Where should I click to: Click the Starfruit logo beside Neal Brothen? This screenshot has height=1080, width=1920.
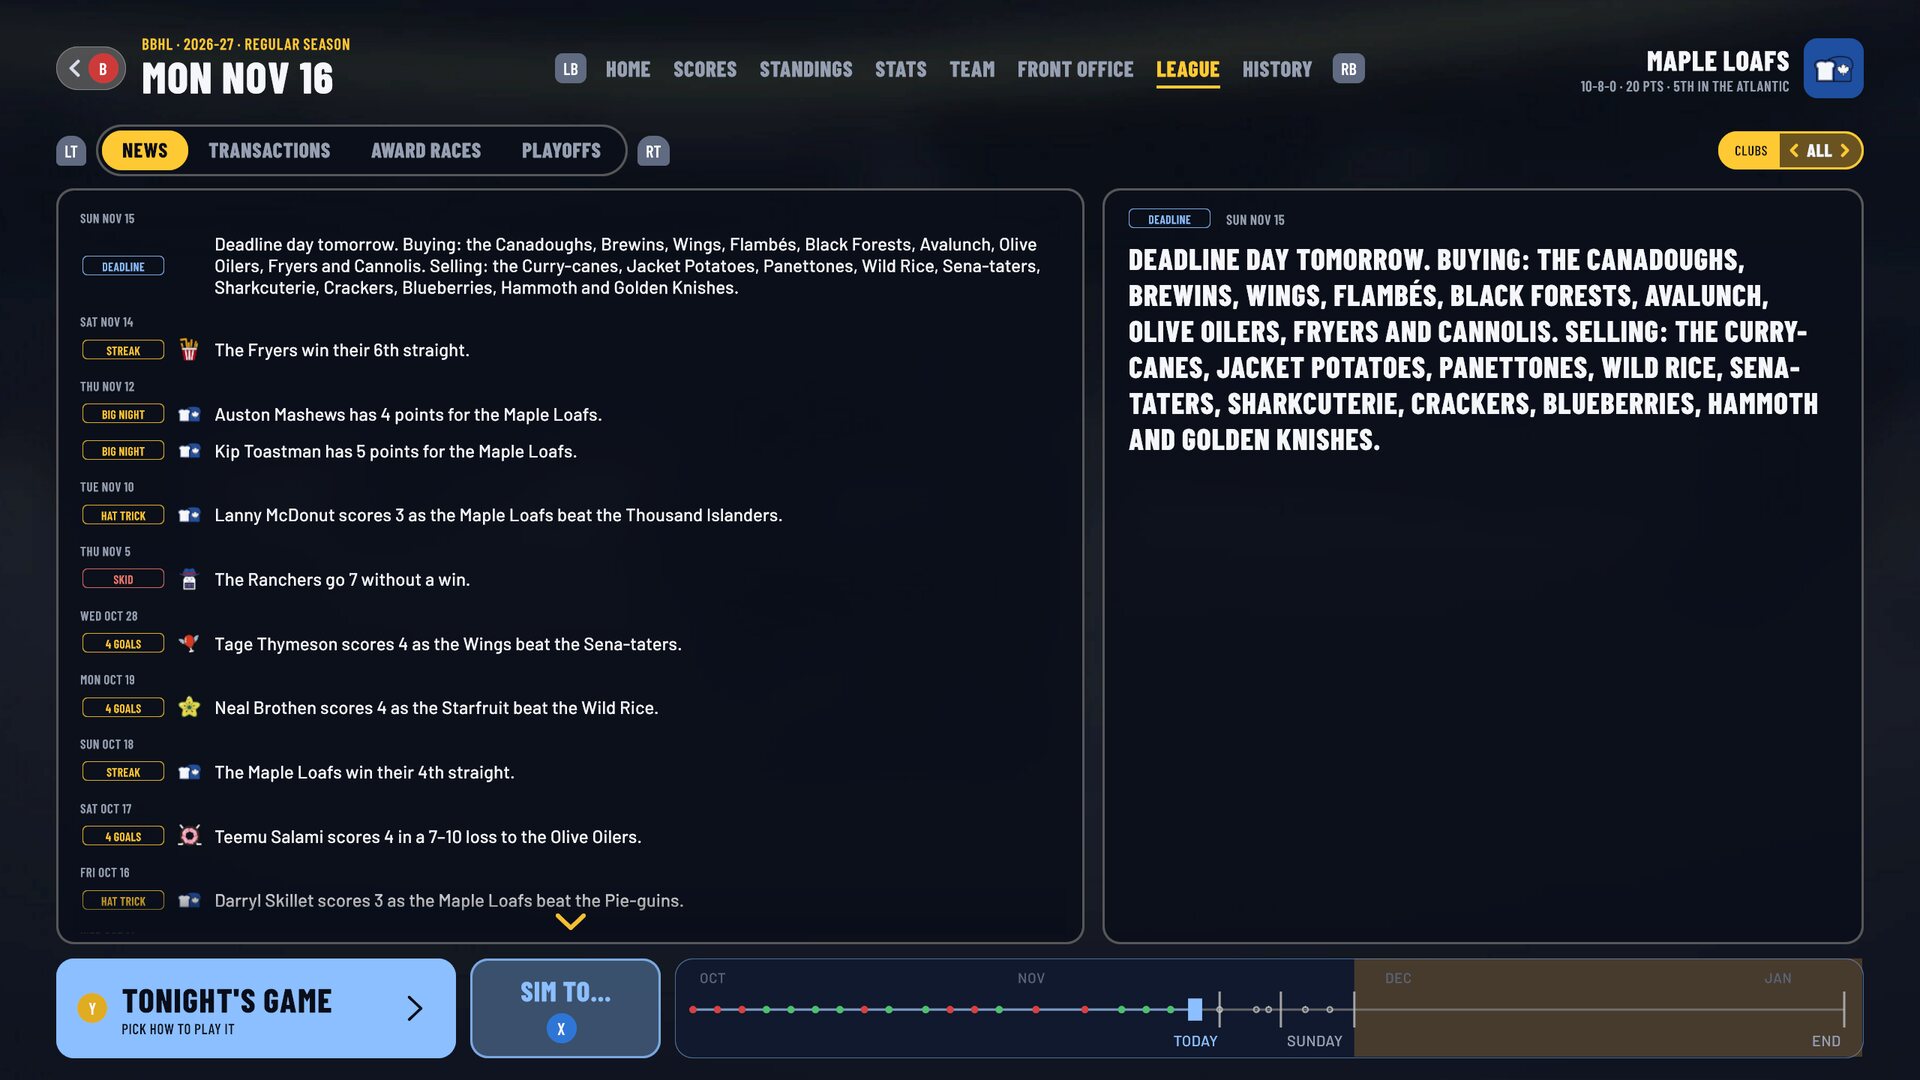189,708
